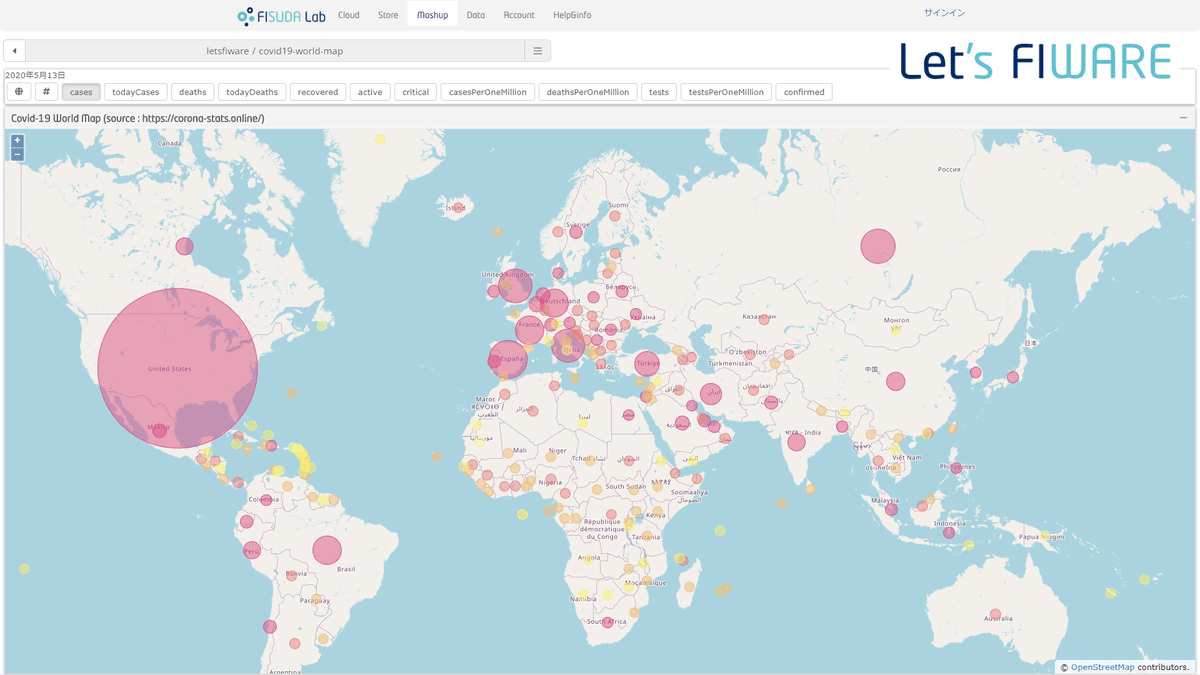Open the OpenStreetMap attribution link

[1103, 667]
